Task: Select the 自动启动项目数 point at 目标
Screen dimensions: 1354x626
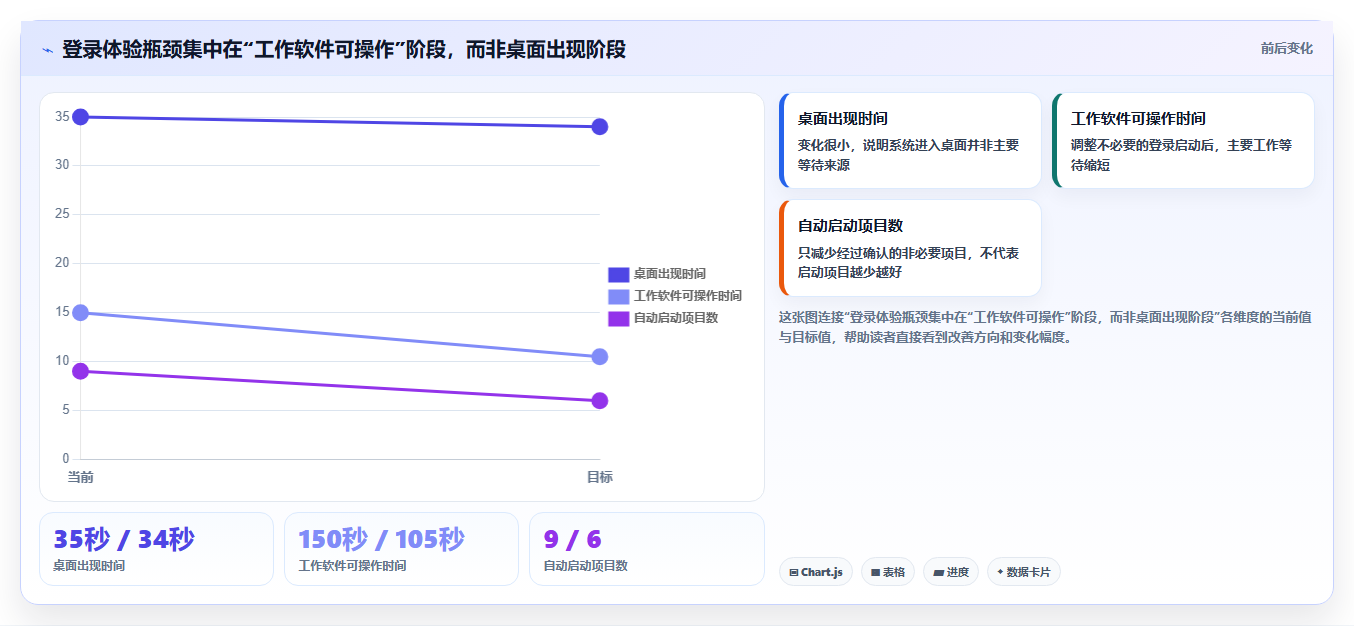Action: pyautogui.click(x=600, y=401)
